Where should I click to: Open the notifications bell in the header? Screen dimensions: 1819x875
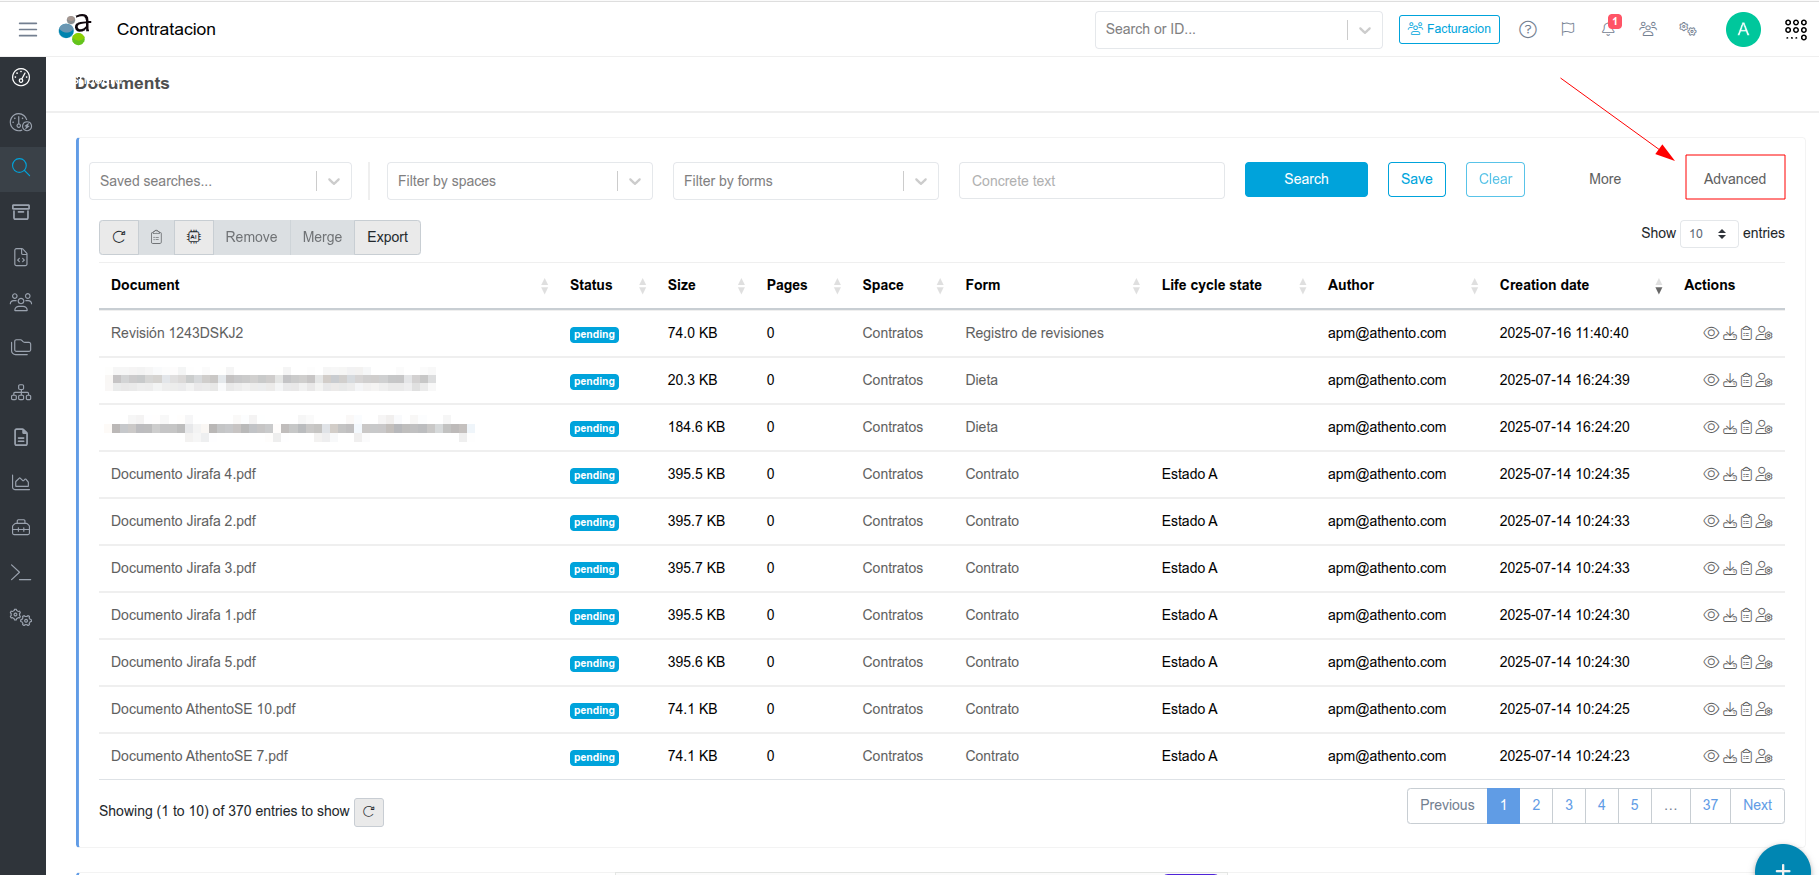pyautogui.click(x=1608, y=29)
